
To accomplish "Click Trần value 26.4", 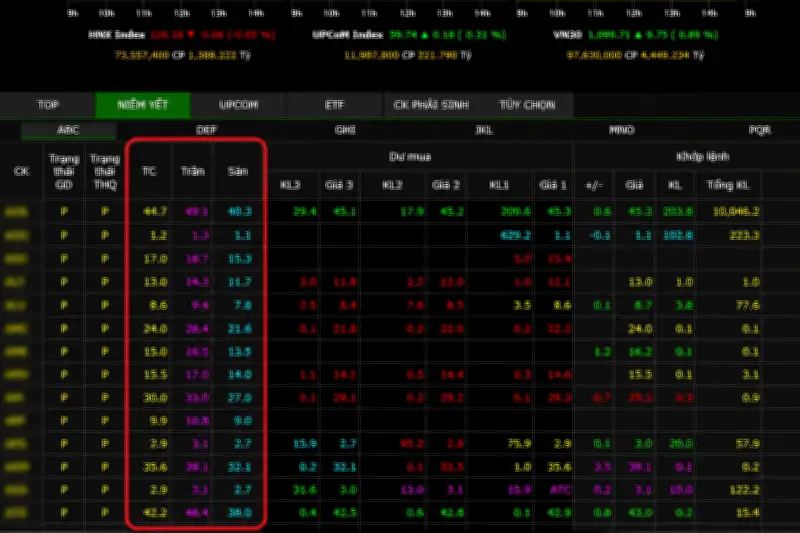I will tap(197, 329).
